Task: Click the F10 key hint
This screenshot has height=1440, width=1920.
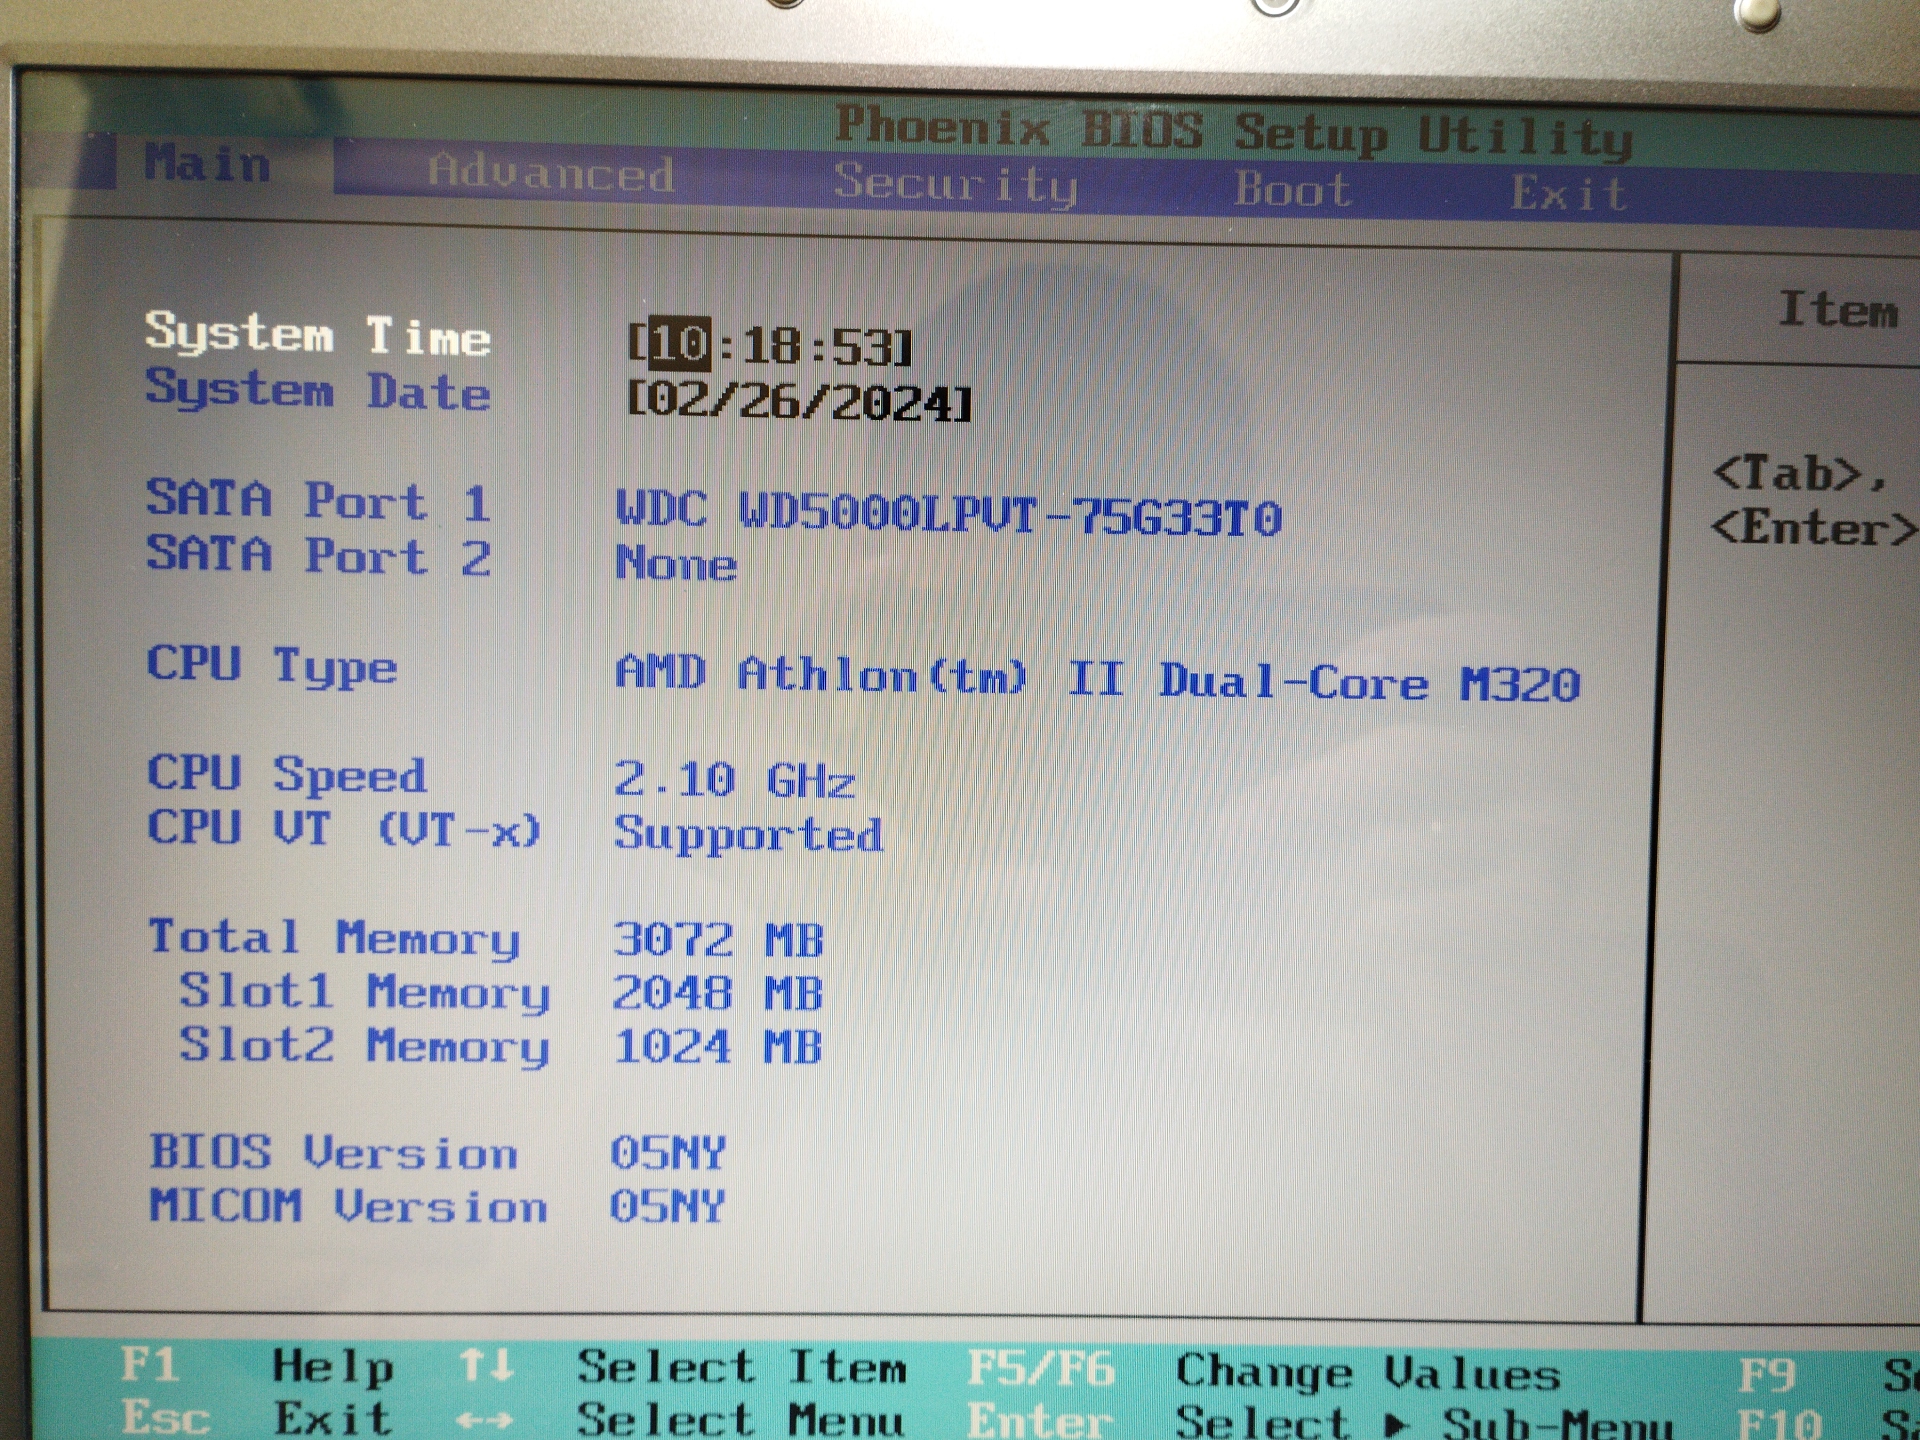Action: 1780,1424
